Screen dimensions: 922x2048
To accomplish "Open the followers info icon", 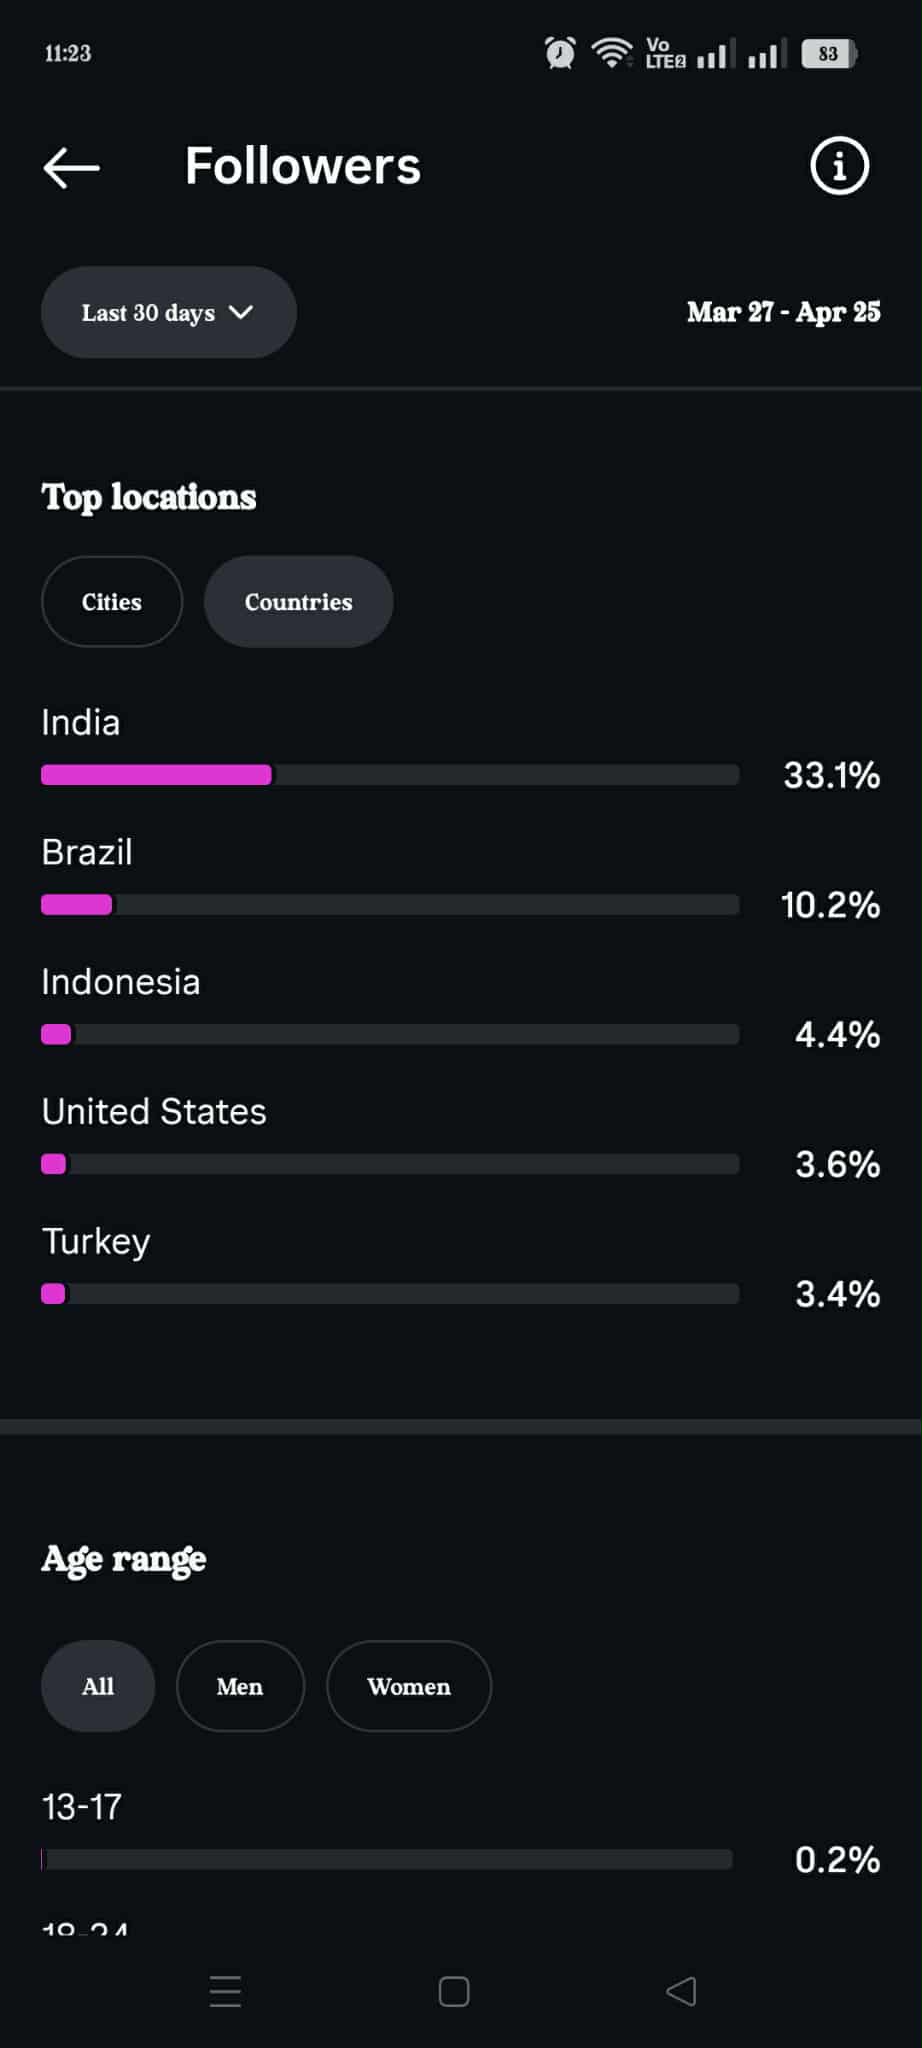I will (x=838, y=166).
